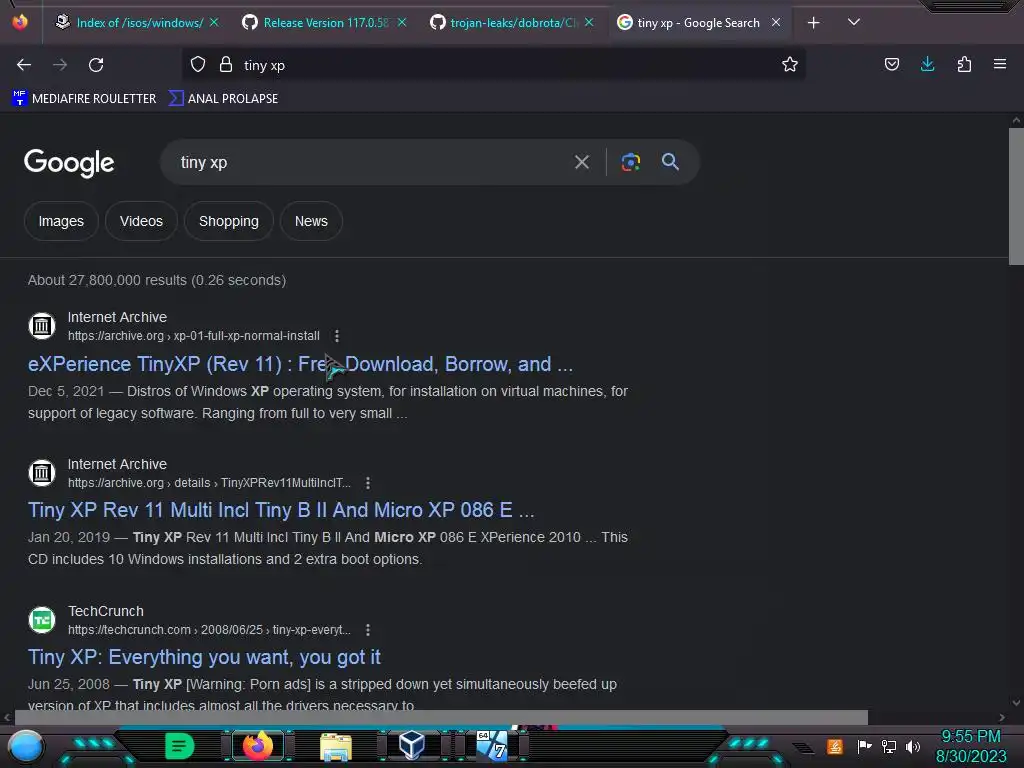The height and width of the screenshot is (768, 1024).
Task: Open more options for TinyXPRev11 details result
Action: click(368, 483)
